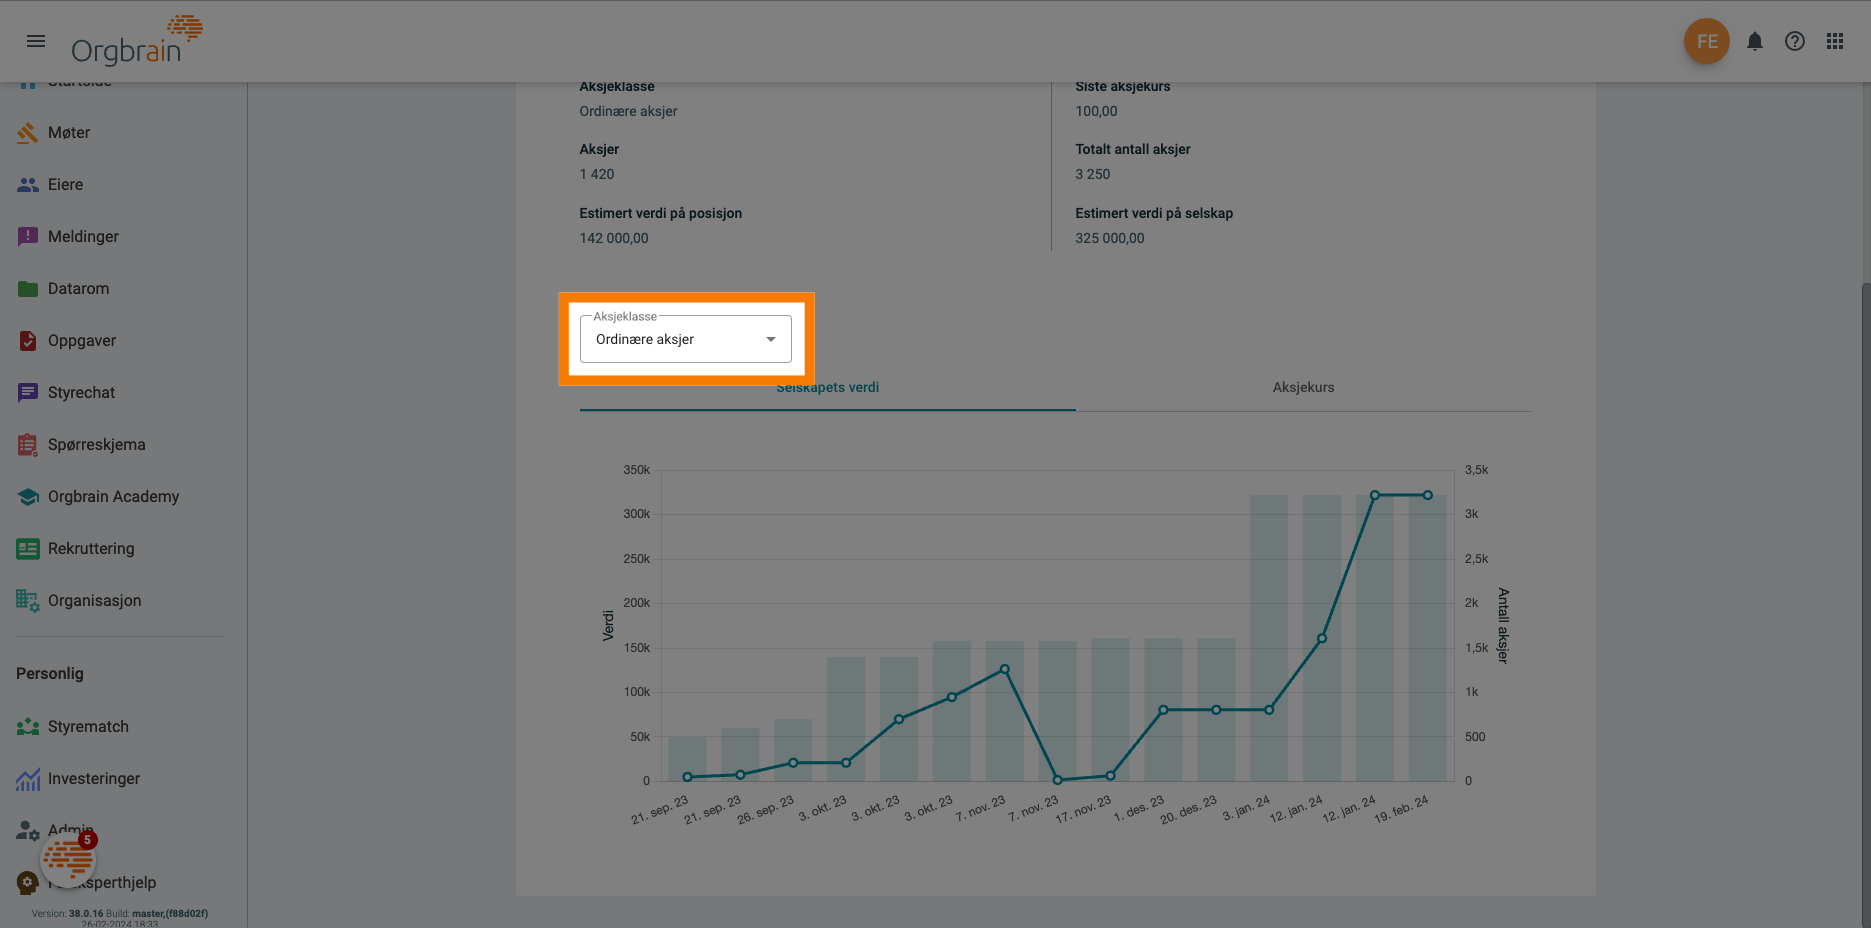Click the Investeringer chart icon
Viewport: 1871px width, 928px height.
point(28,779)
